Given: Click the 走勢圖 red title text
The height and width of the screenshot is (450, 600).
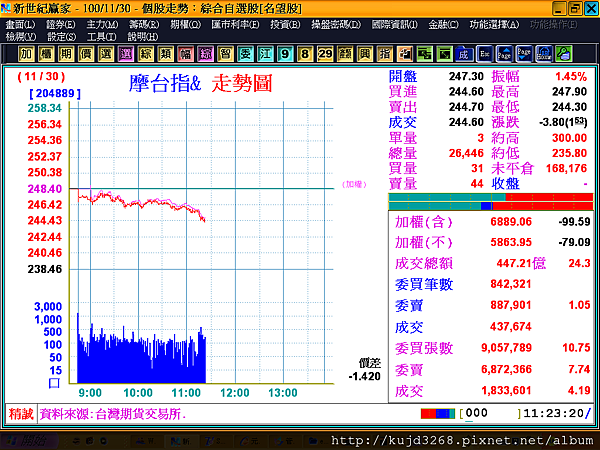Looking at the screenshot, I should pos(242,83).
